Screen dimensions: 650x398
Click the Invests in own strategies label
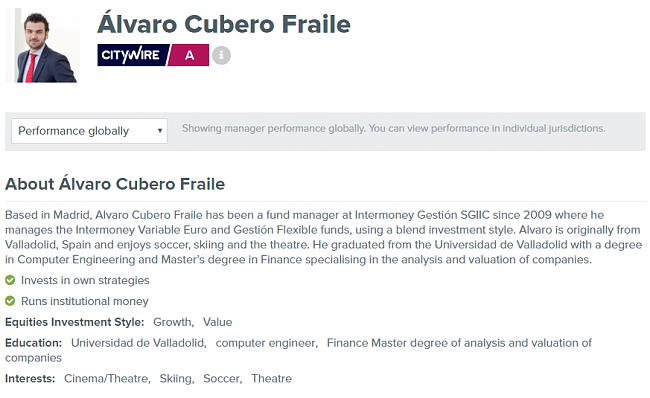click(85, 281)
